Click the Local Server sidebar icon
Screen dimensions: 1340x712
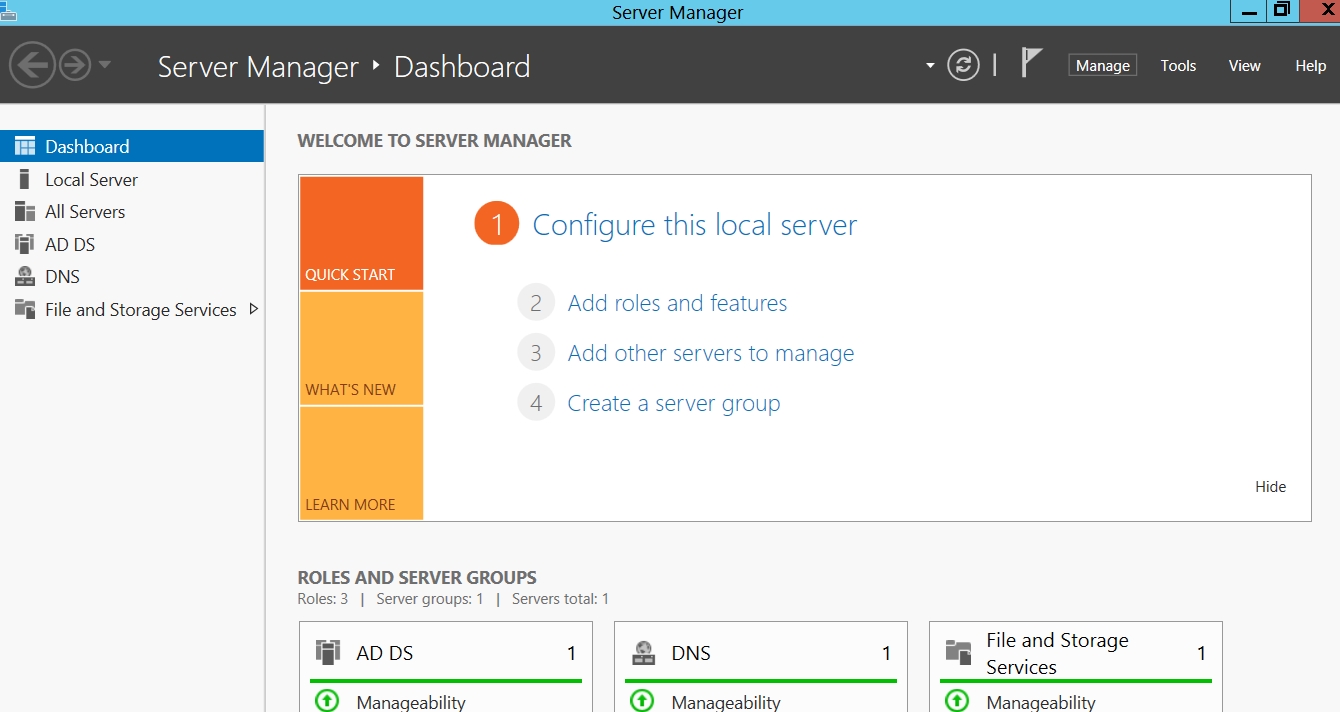(x=25, y=180)
